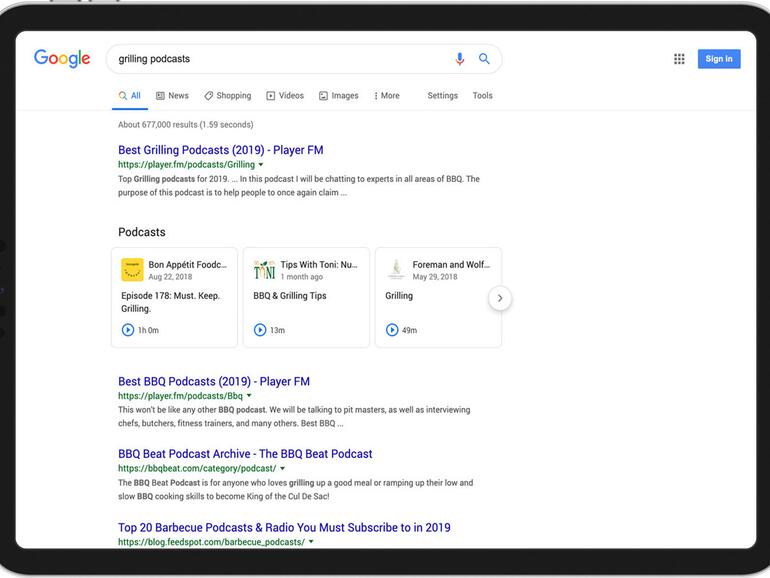Select the All results tab
This screenshot has height=578, width=770.
[x=130, y=96]
